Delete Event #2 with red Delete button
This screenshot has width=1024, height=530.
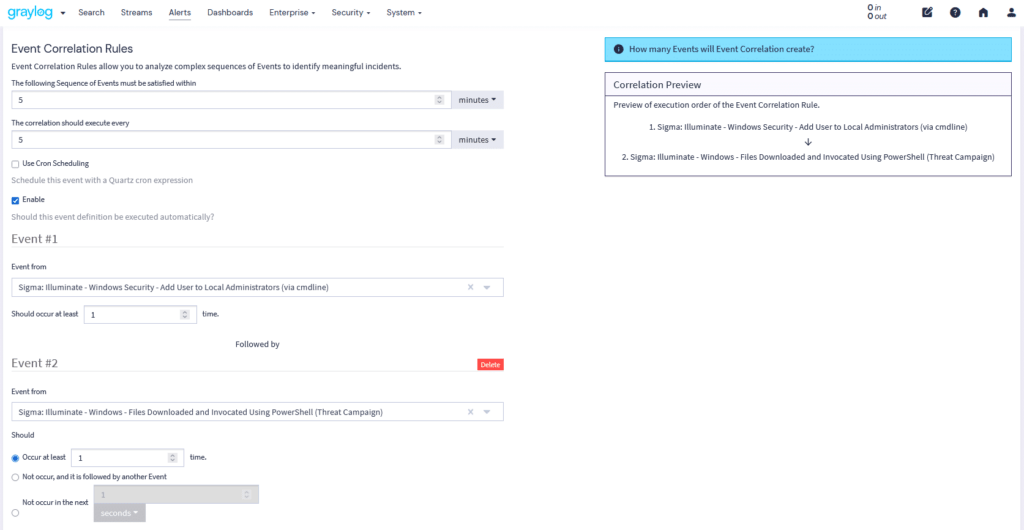[490, 365]
